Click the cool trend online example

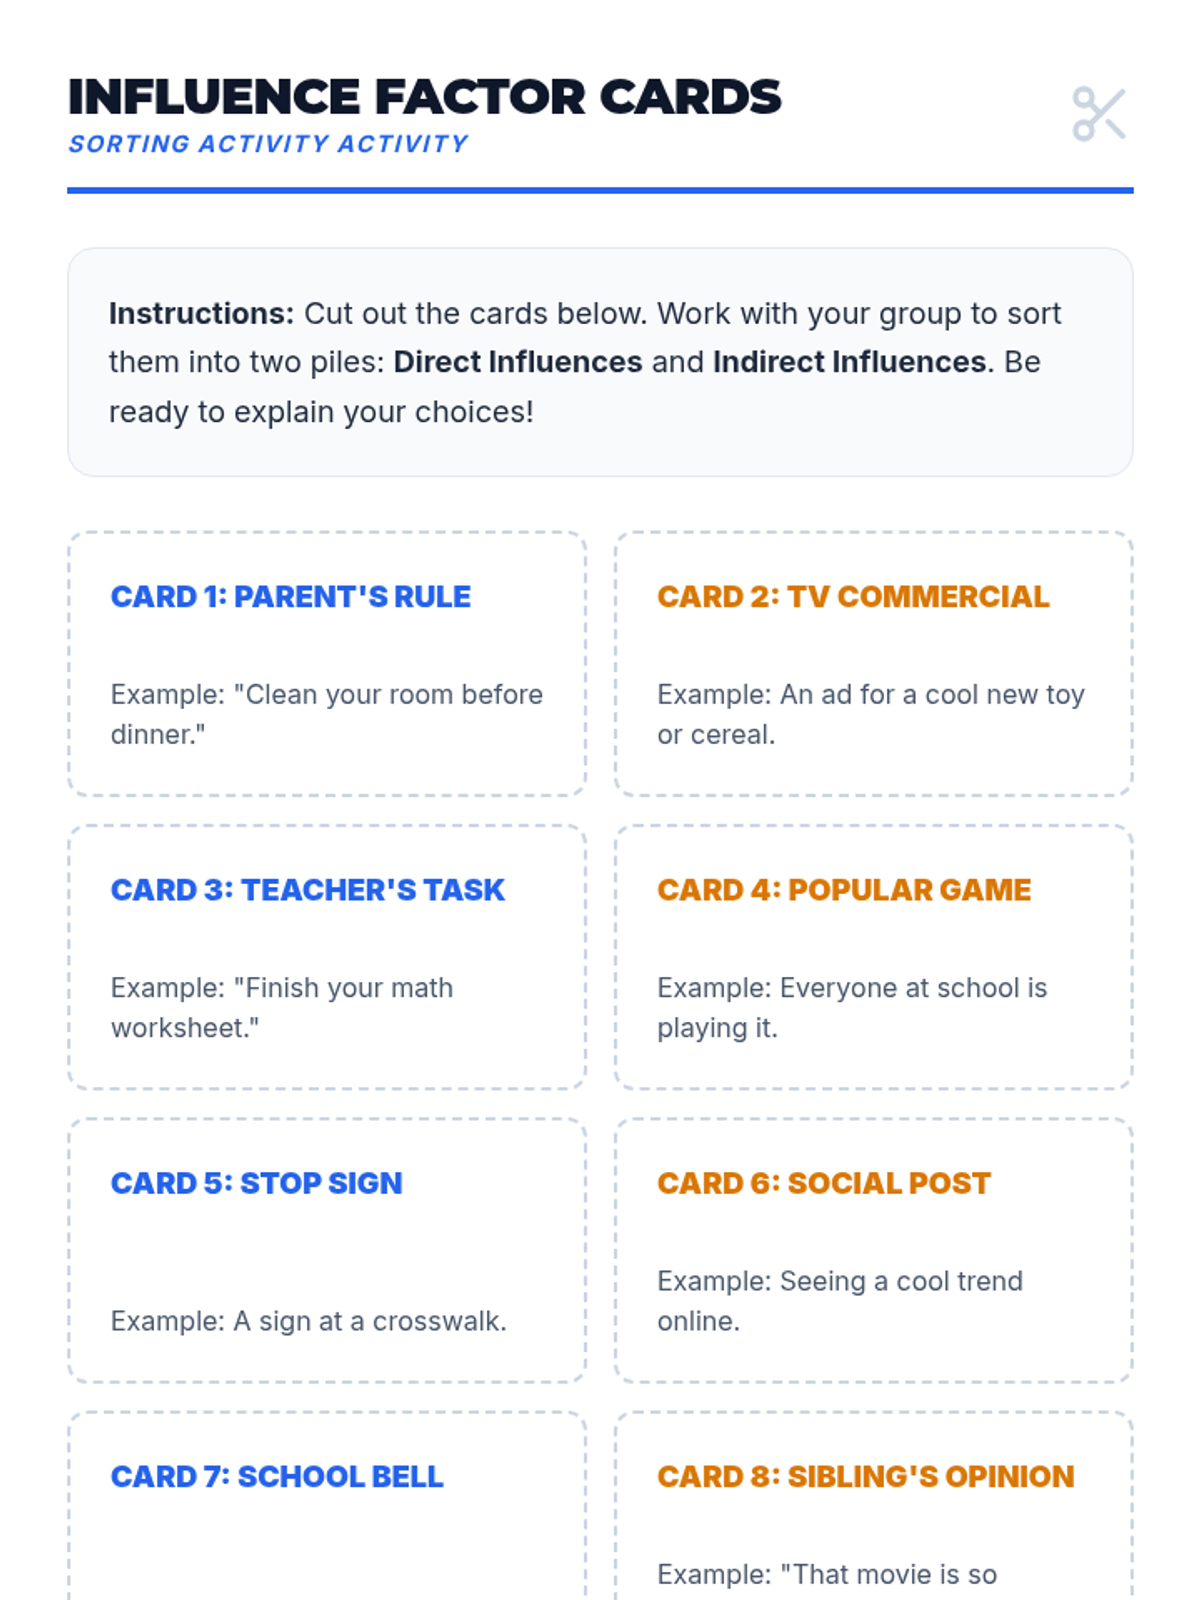coord(839,1301)
